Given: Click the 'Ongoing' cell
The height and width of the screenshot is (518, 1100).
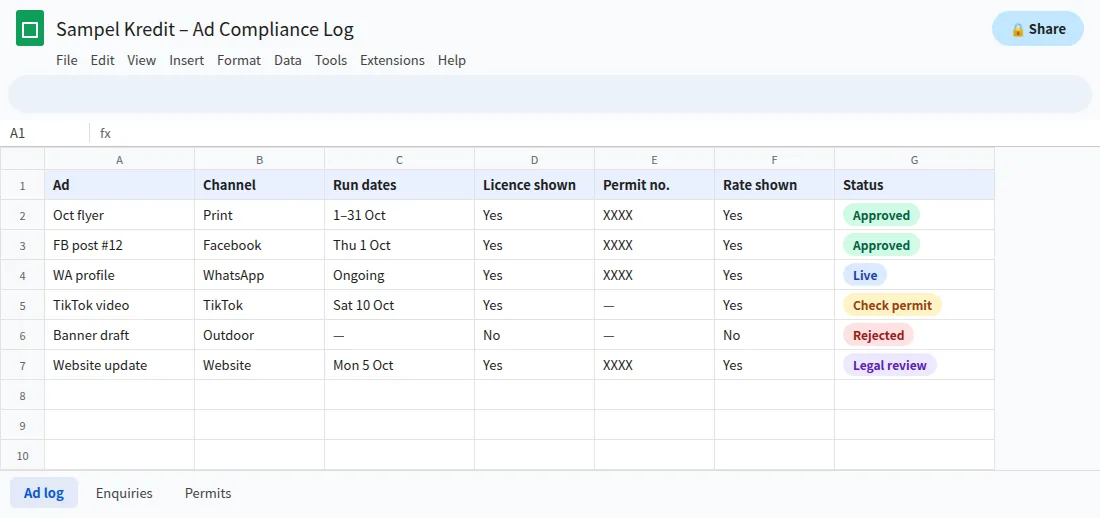Looking at the screenshot, I should [x=399, y=275].
